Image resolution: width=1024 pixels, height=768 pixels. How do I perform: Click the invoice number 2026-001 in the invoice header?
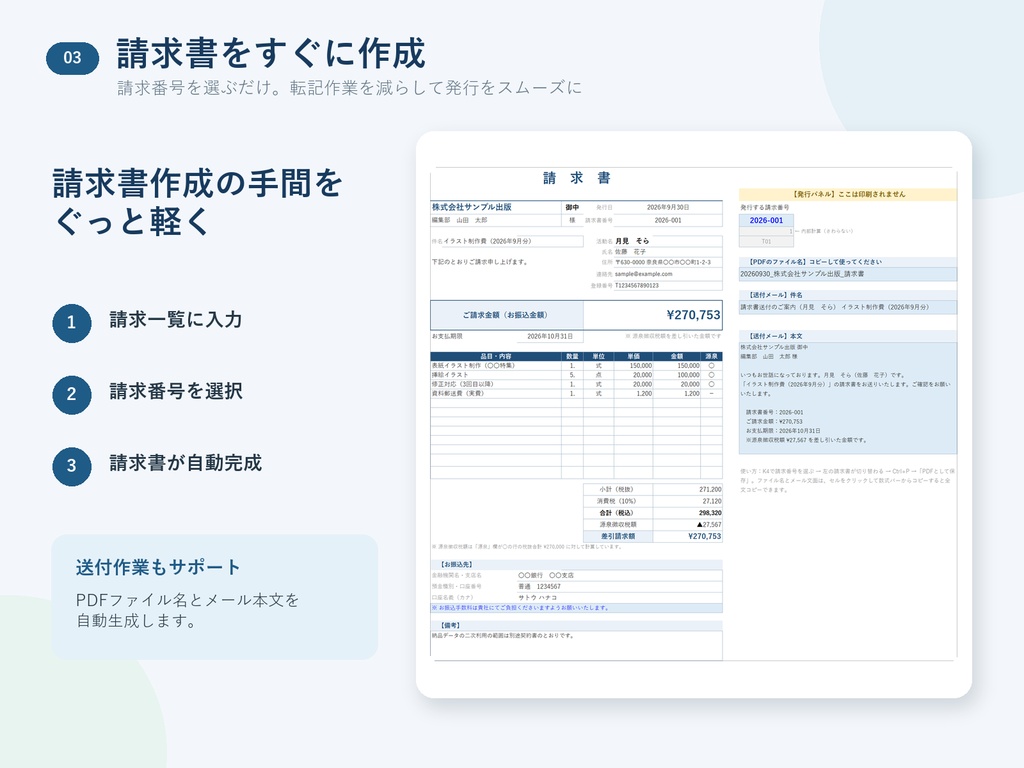click(x=667, y=220)
